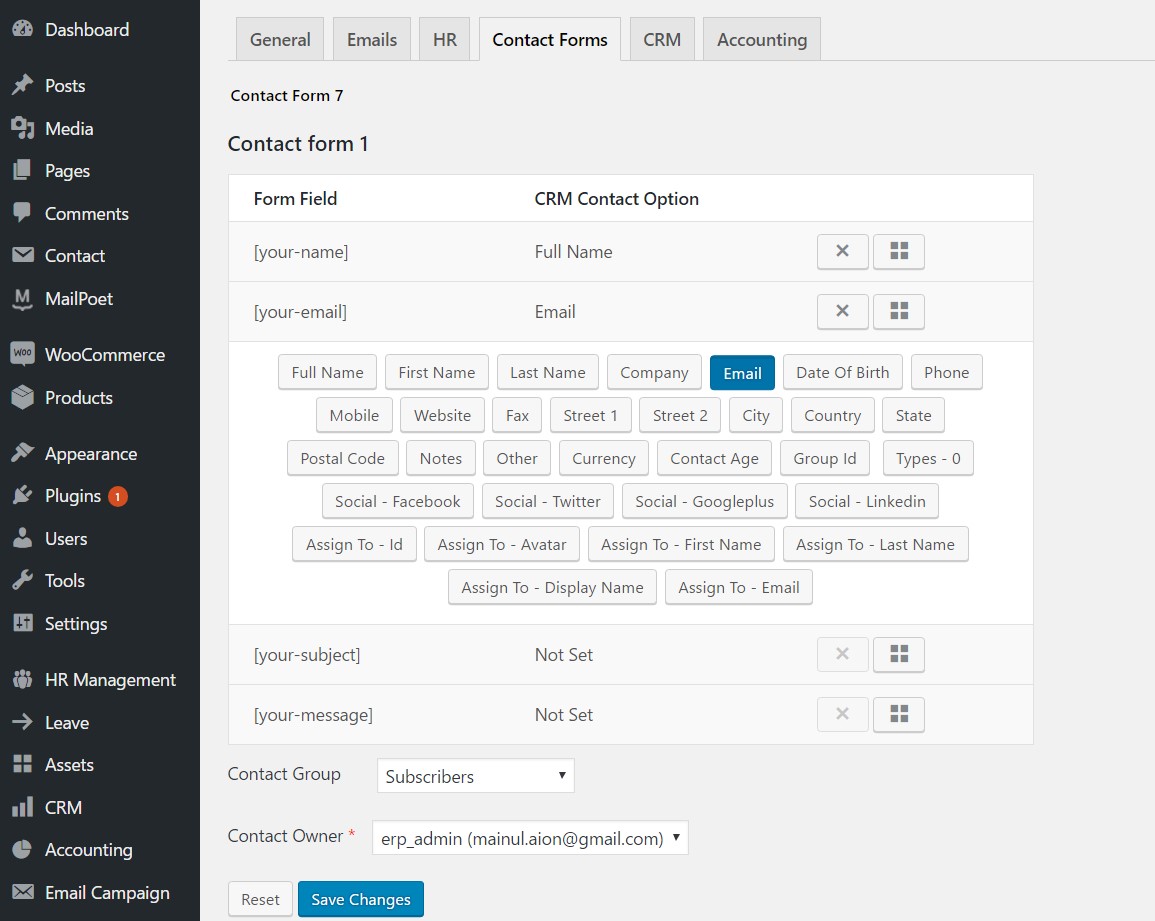Select Assign To - Display Name option
The width and height of the screenshot is (1155, 921).
[552, 588]
